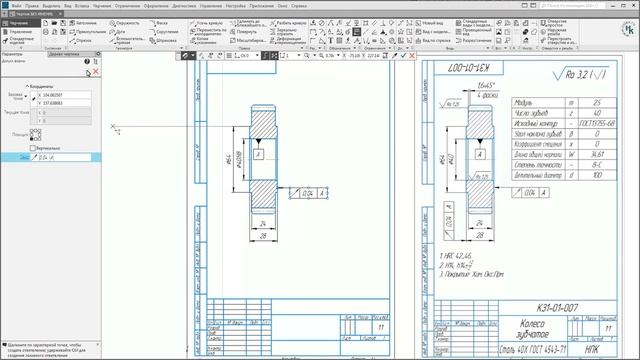The height and width of the screenshot is (360, 640).
Task: Select the bottom-left position radio point
Action: point(32,139)
